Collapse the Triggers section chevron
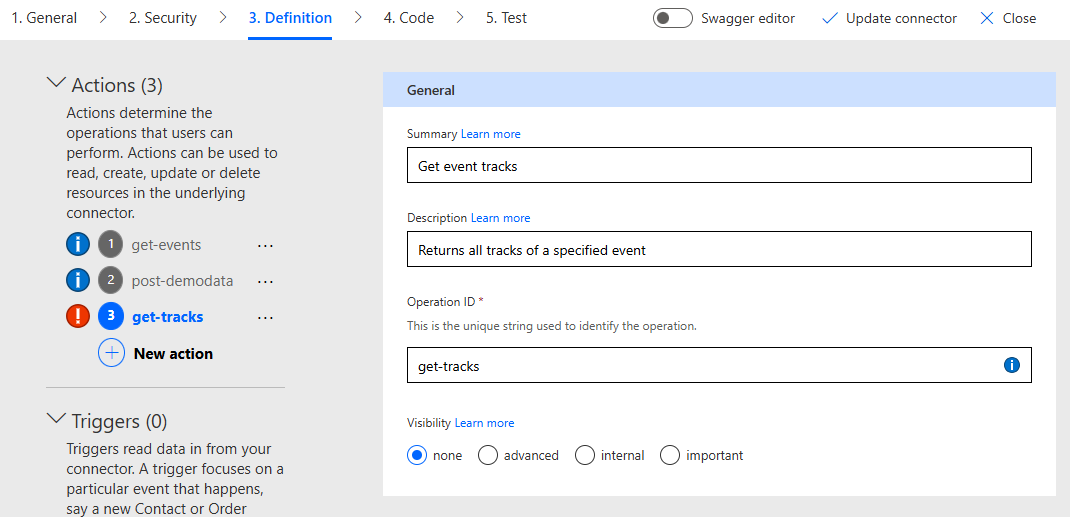This screenshot has width=1070, height=517. tap(57, 421)
